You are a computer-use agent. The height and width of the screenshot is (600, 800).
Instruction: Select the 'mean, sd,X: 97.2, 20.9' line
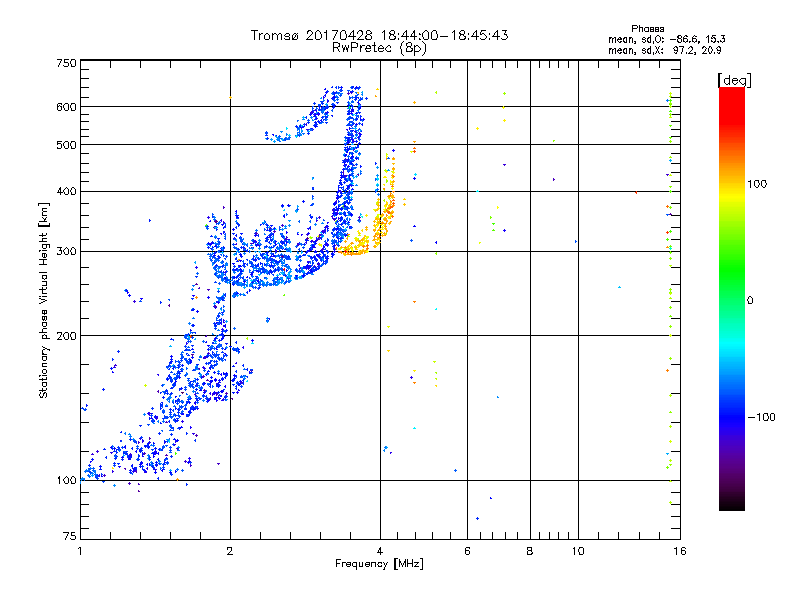664,50
